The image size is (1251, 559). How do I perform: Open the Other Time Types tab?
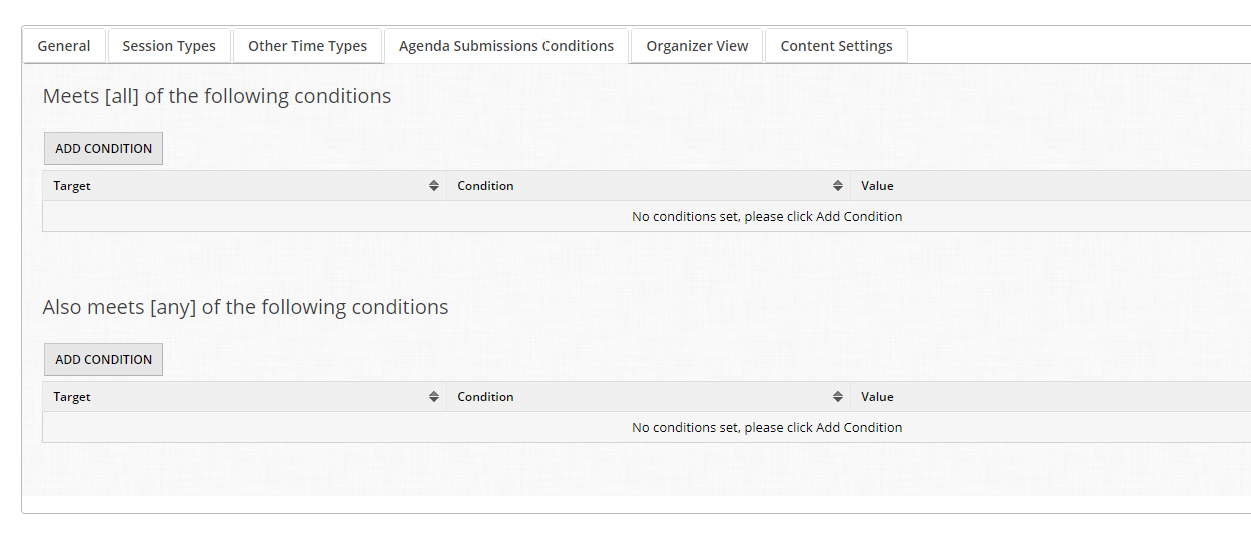pyautogui.click(x=307, y=46)
